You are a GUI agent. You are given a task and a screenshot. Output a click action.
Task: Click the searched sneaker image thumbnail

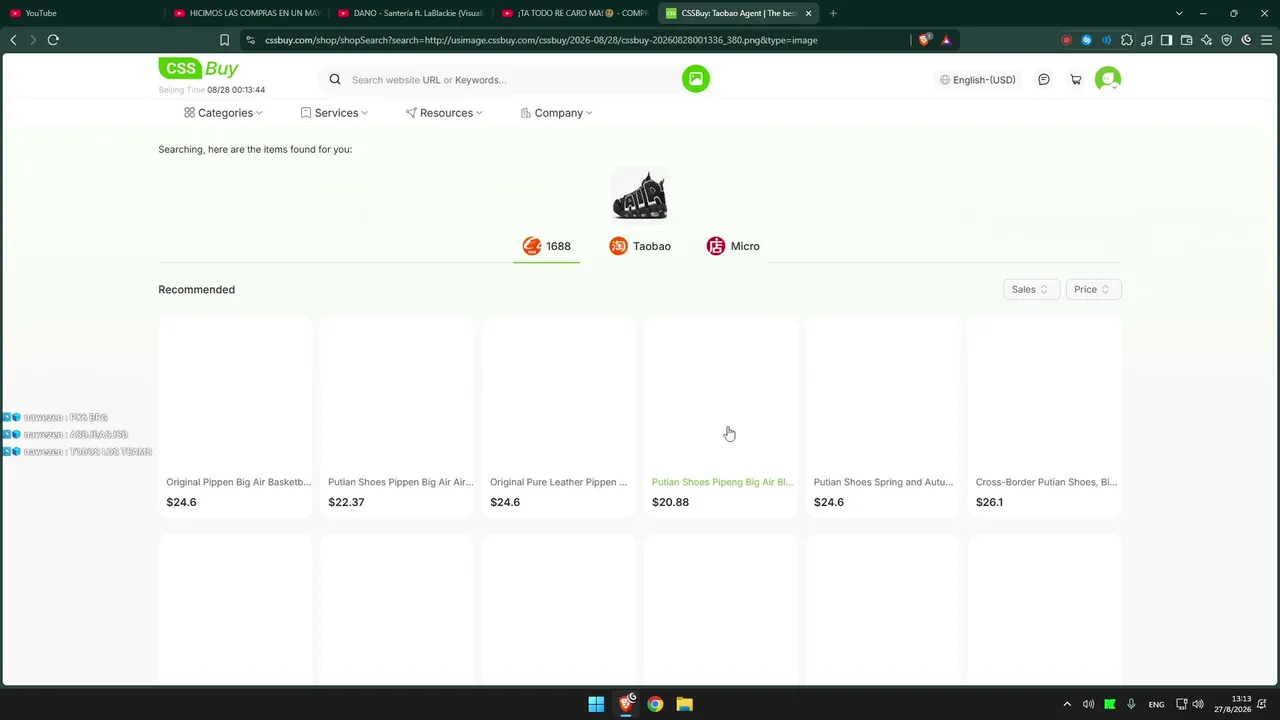pyautogui.click(x=640, y=194)
